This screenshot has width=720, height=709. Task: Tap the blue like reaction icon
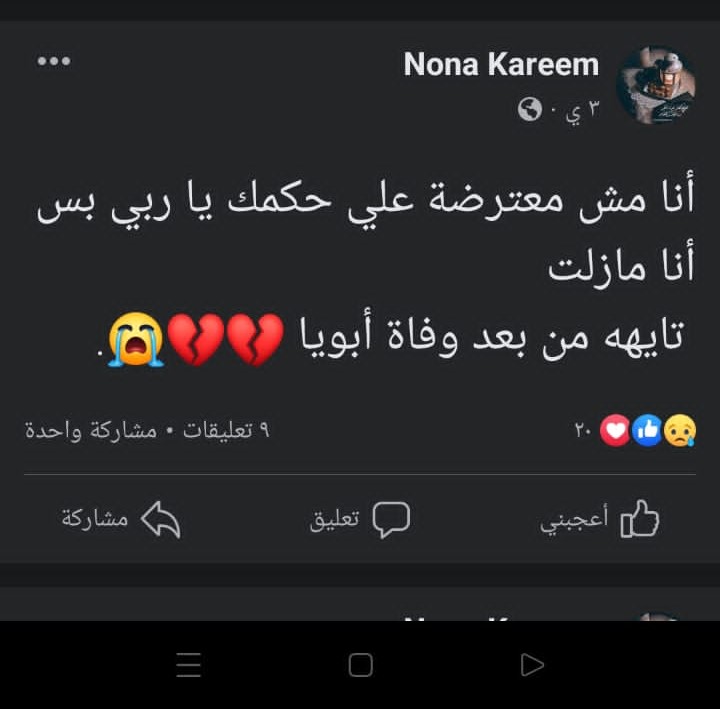click(647, 430)
